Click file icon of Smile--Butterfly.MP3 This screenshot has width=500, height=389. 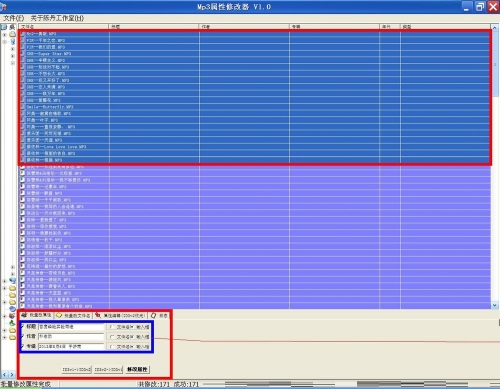click(x=23, y=107)
